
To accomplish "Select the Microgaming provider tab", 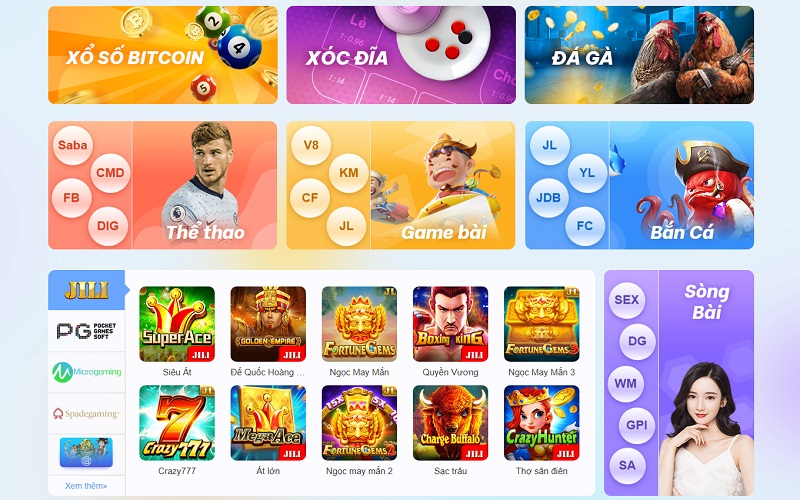I will (x=87, y=372).
